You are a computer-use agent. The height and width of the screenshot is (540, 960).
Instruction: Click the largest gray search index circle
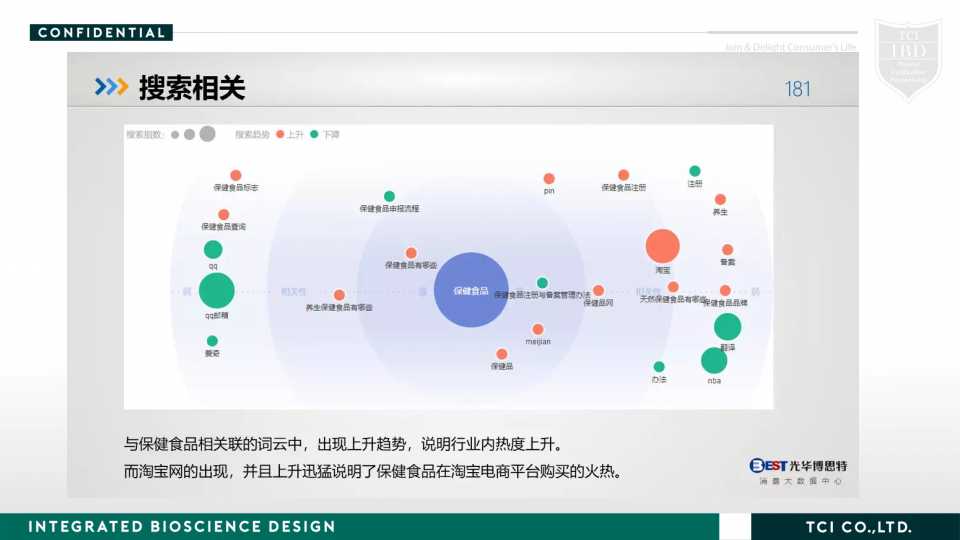(207, 134)
